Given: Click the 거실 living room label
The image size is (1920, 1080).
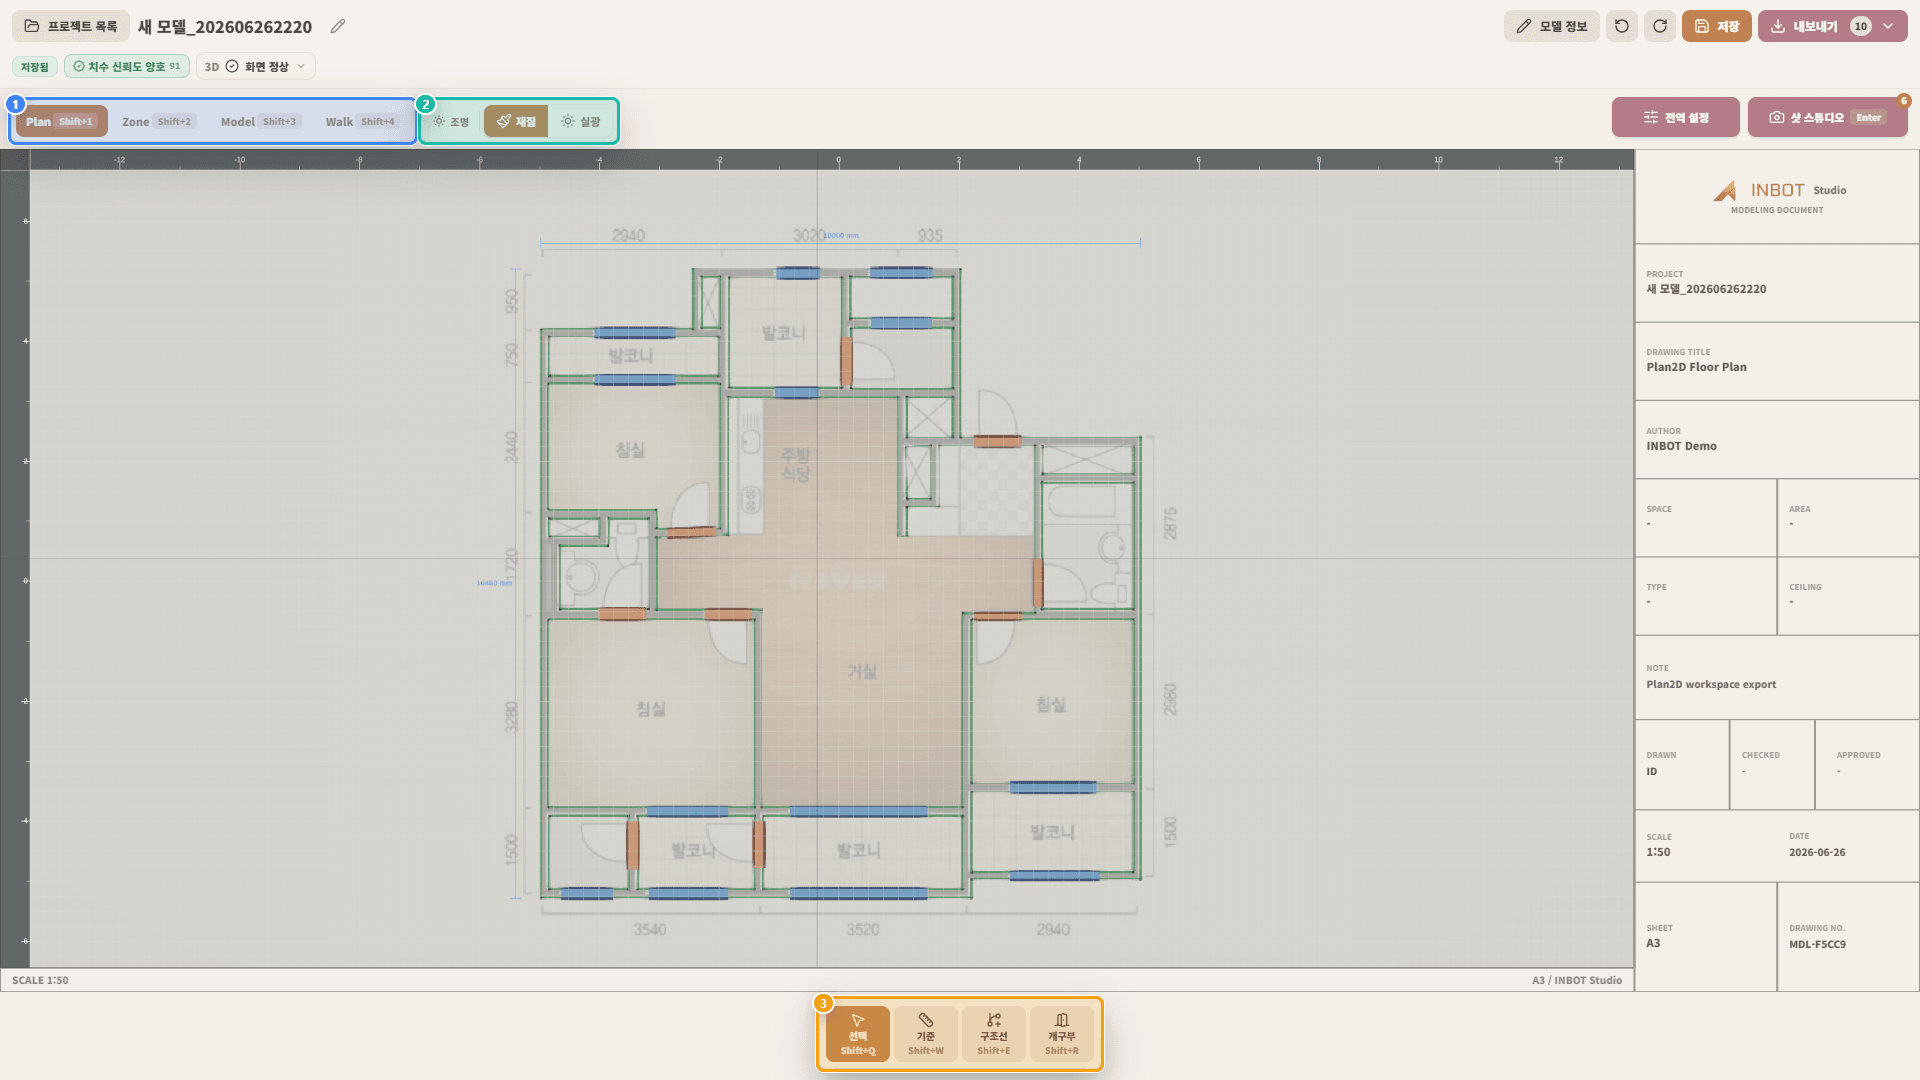Looking at the screenshot, I should click(862, 671).
